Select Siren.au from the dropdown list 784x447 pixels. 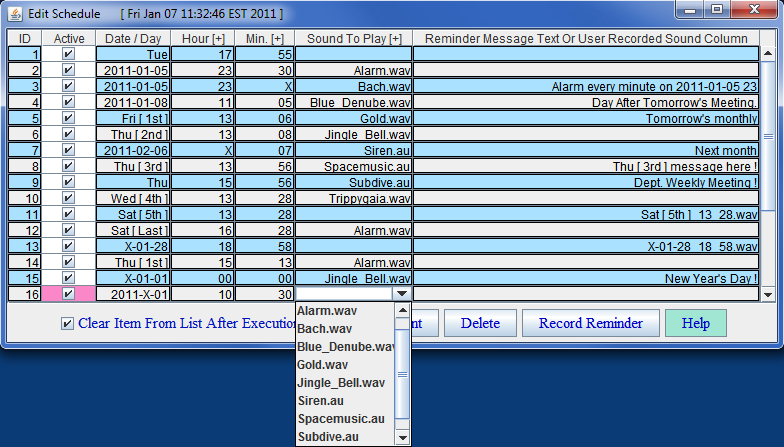[321, 401]
